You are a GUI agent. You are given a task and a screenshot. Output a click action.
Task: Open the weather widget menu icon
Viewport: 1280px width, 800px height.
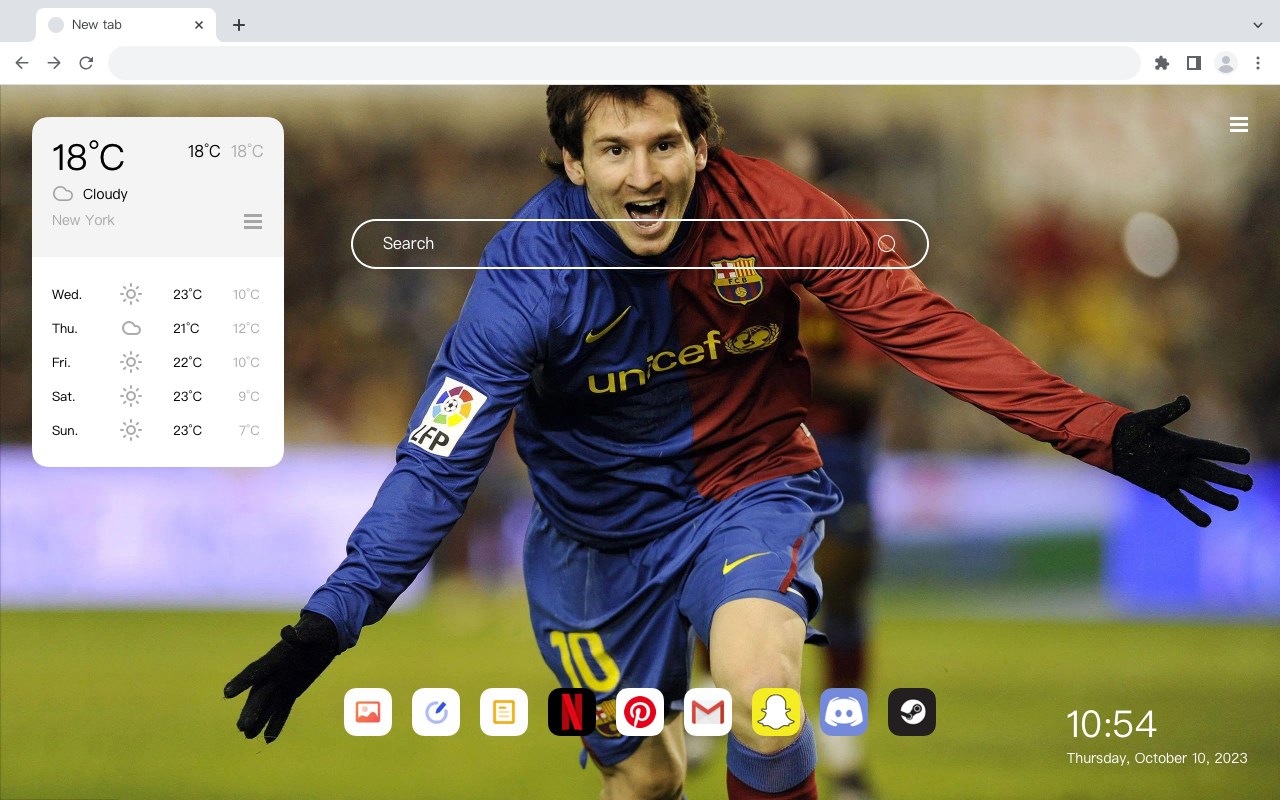point(253,222)
